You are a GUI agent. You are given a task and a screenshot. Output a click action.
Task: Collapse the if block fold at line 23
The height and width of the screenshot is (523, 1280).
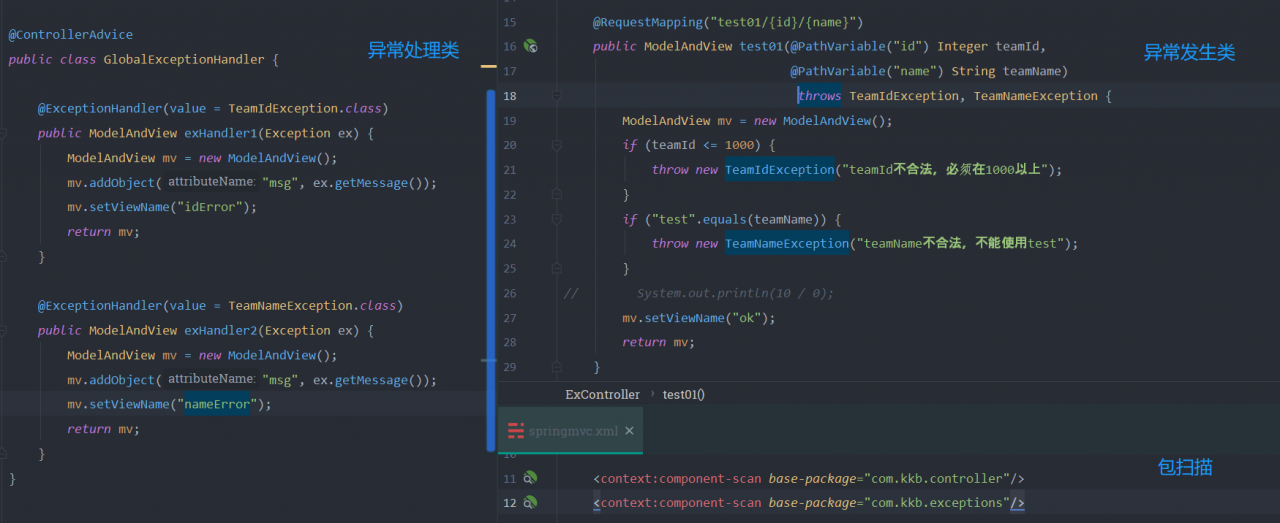557,219
